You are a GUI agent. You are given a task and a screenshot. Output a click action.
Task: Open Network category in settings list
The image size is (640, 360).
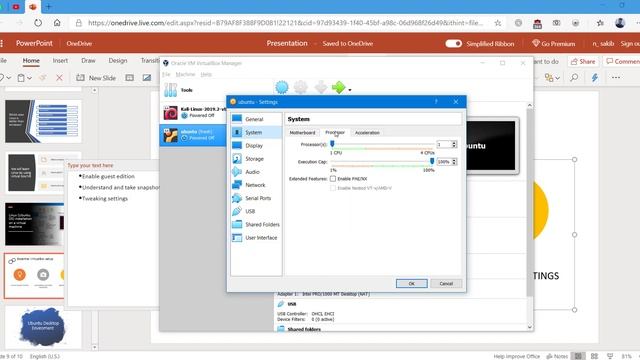point(256,185)
